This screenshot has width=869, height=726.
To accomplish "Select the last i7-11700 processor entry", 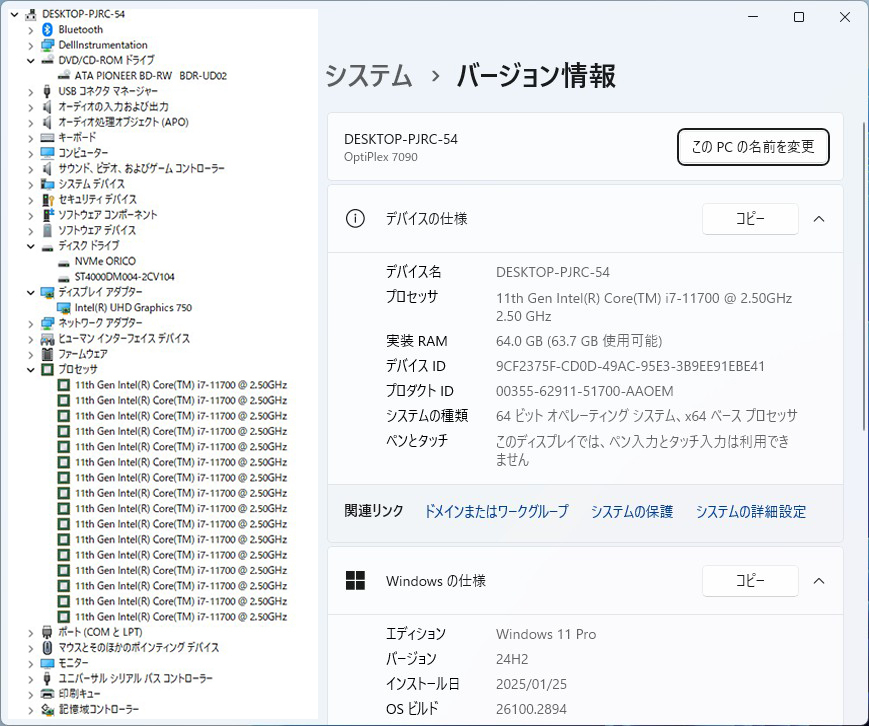I will (181, 617).
